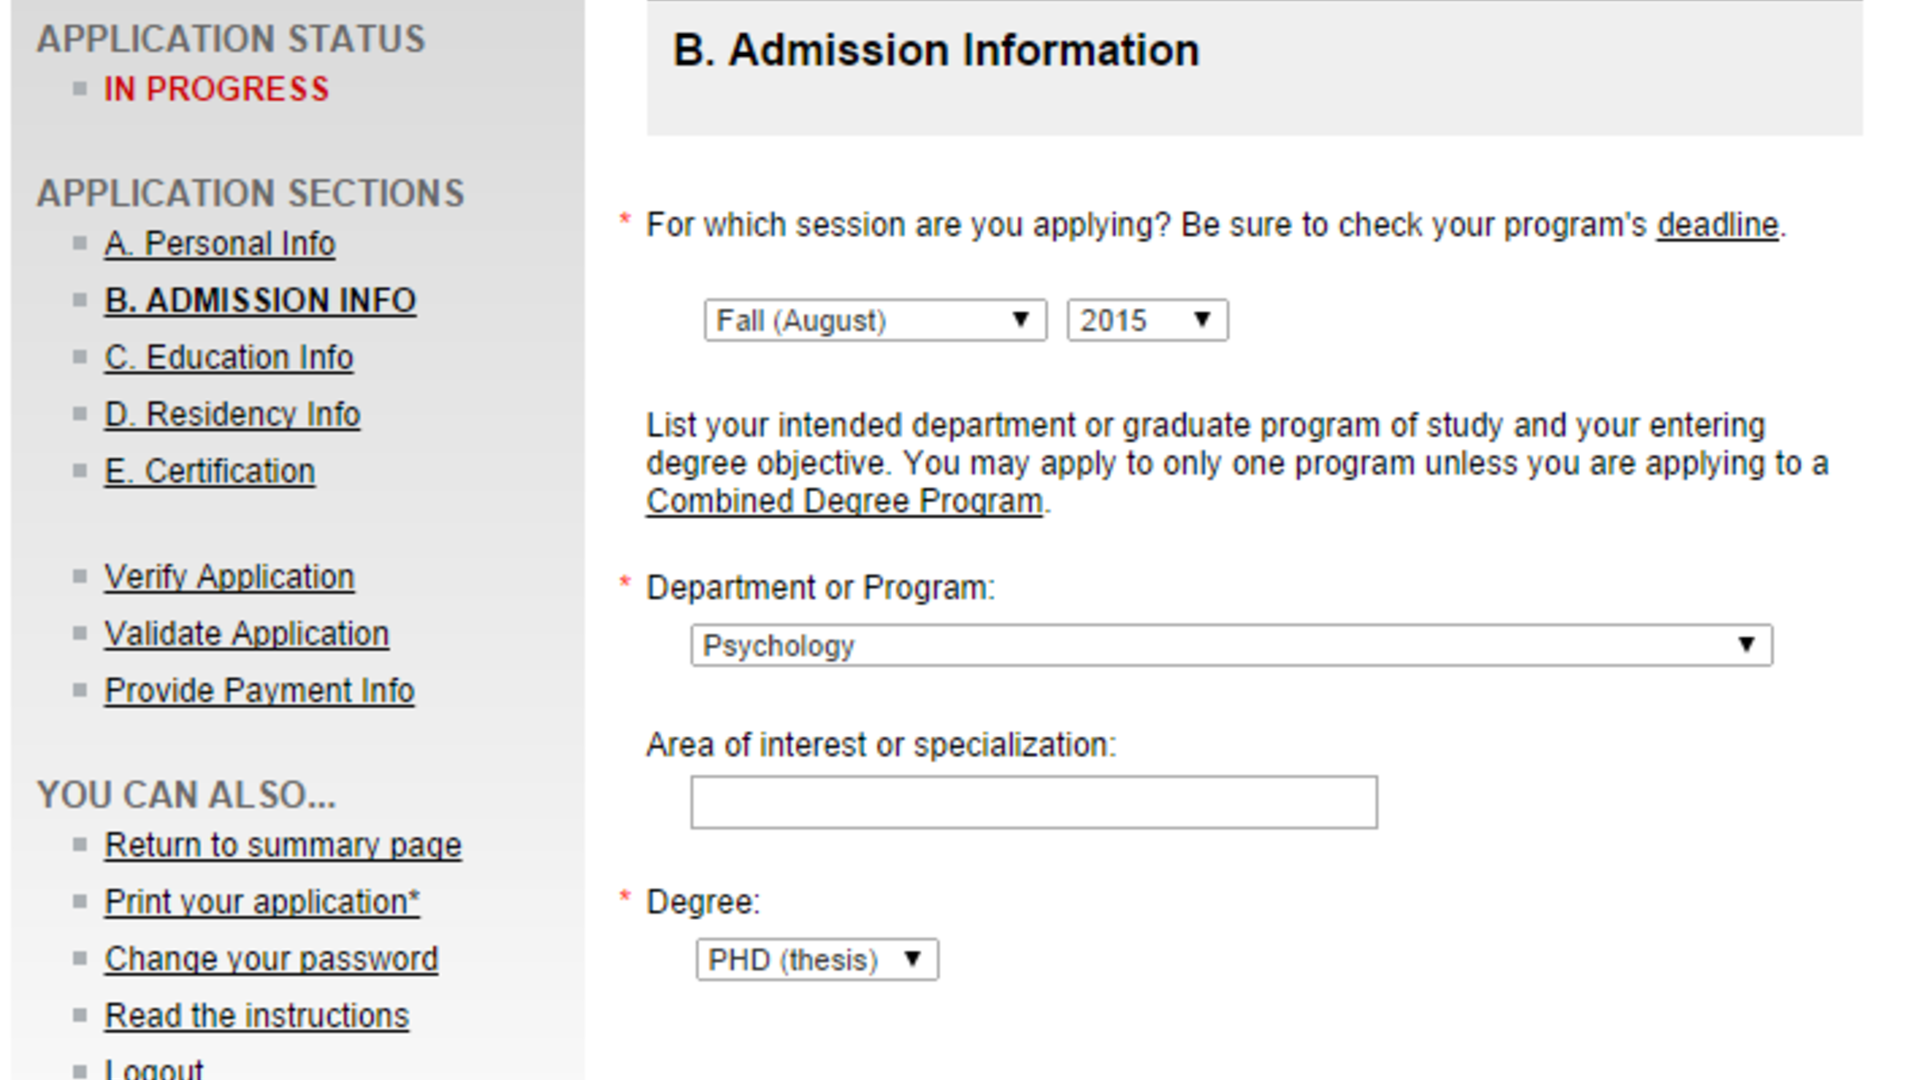Open D. Residency Info section
The image size is (1920, 1080).
[x=232, y=413]
